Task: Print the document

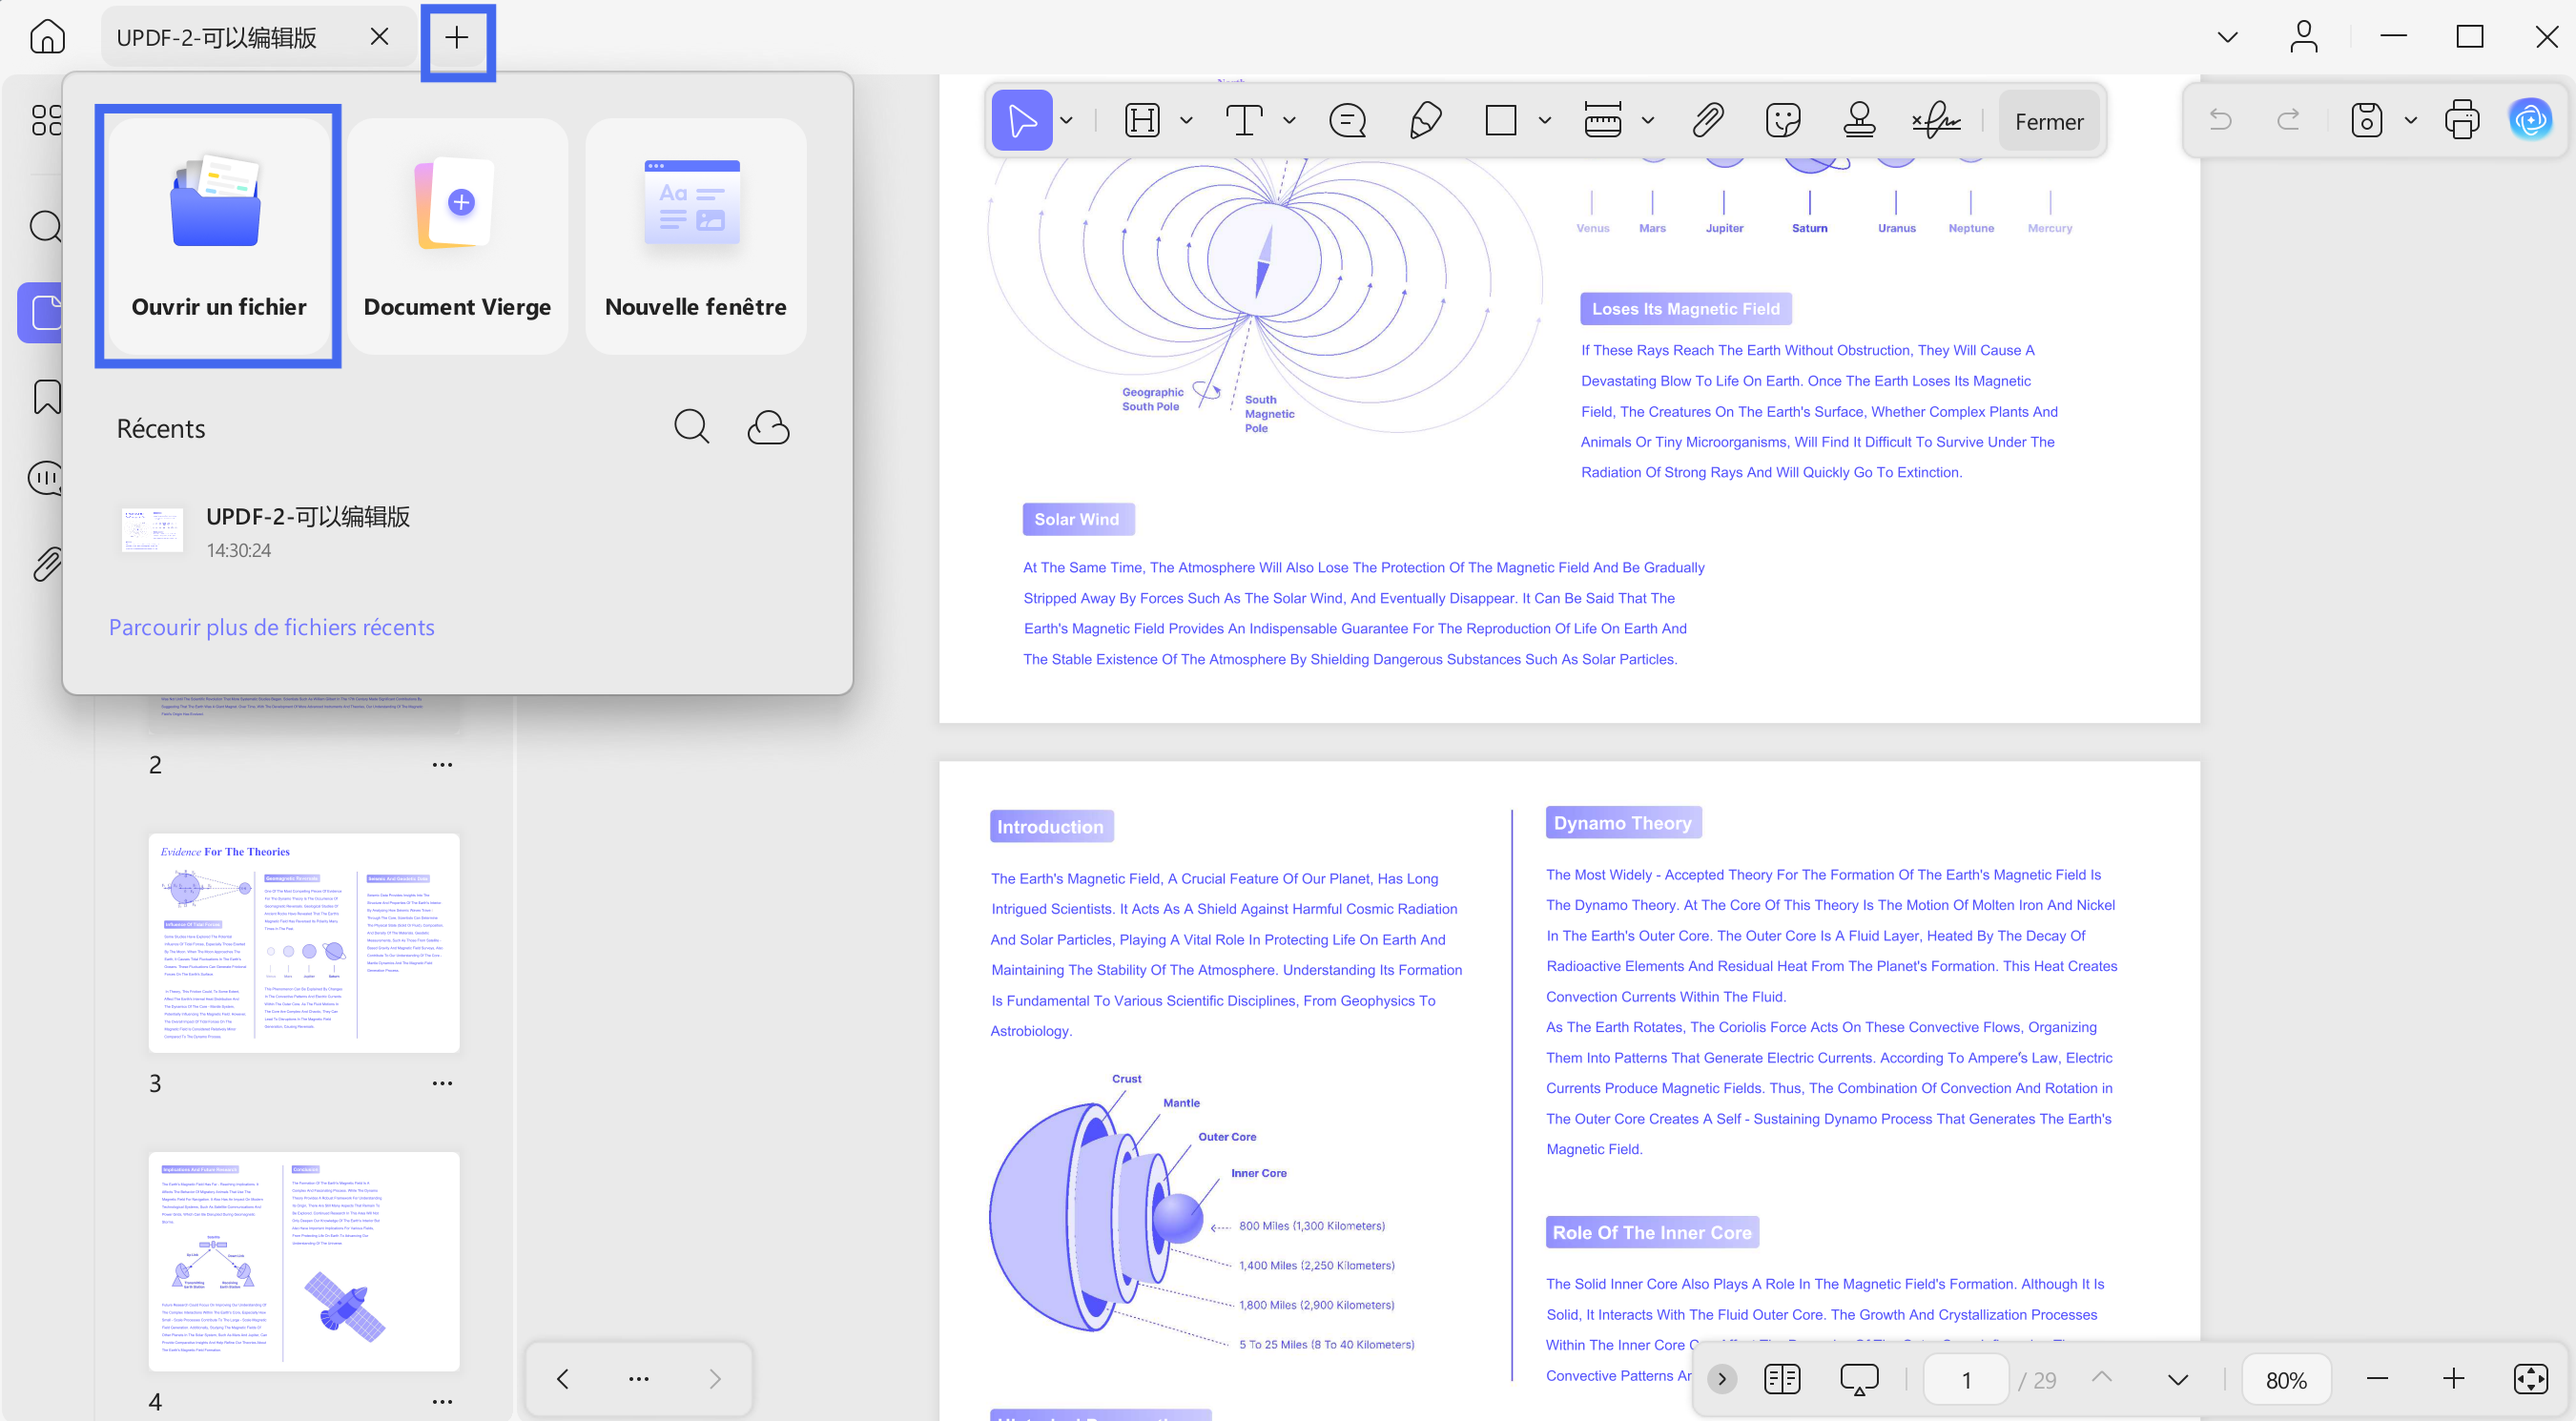Action: [x=2461, y=120]
